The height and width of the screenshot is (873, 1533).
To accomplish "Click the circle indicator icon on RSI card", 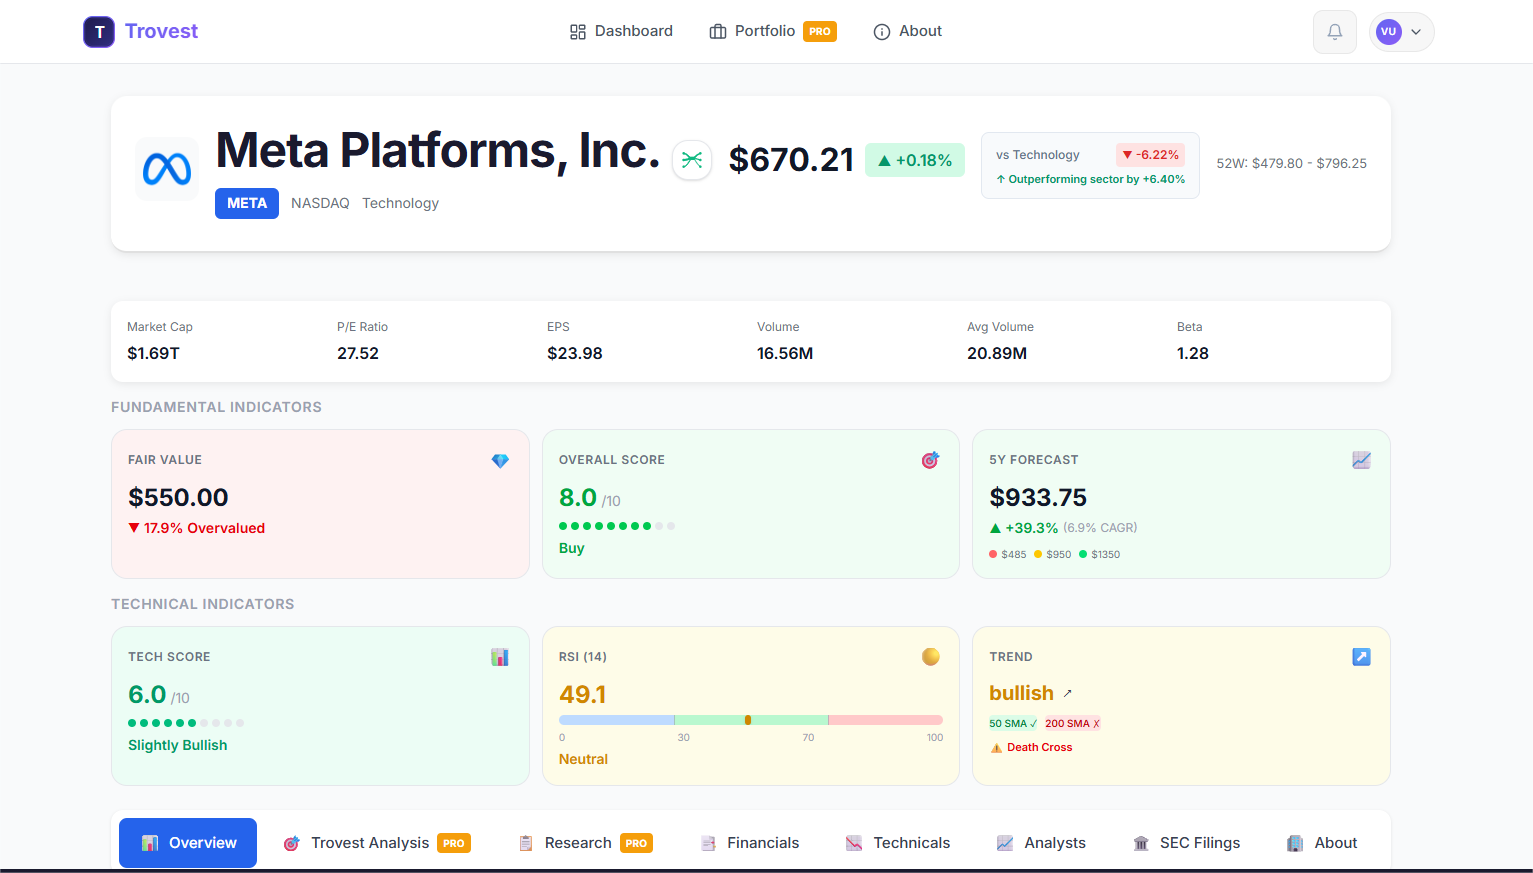I will (x=930, y=657).
